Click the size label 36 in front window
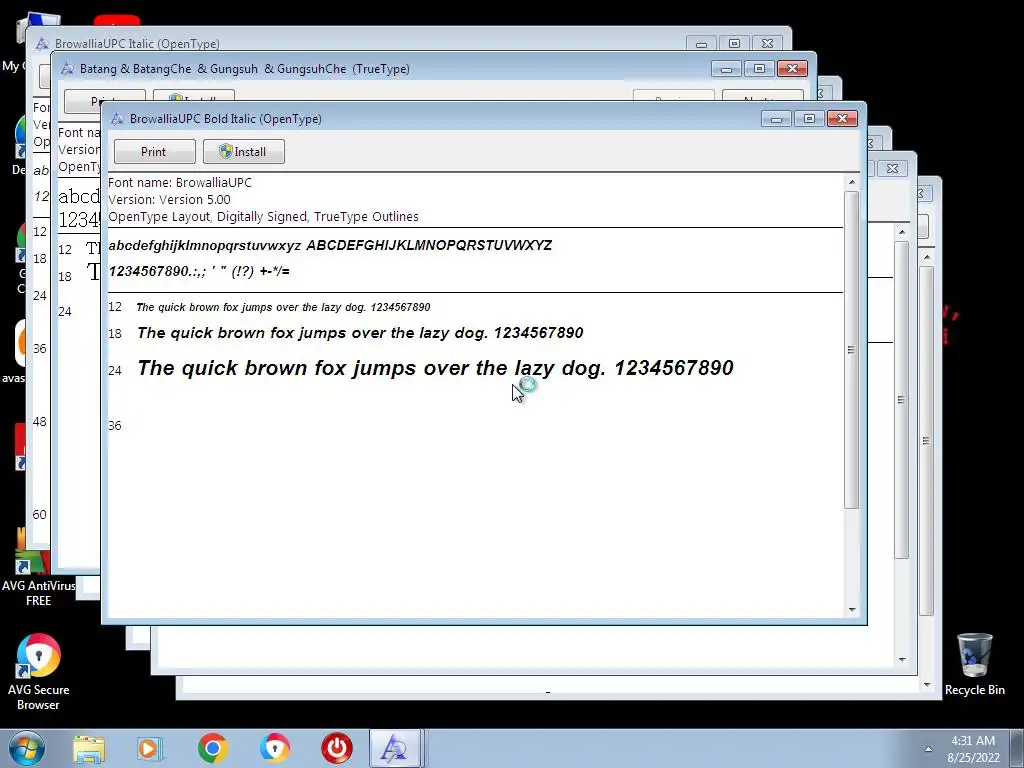The image size is (1024, 768). 115,426
